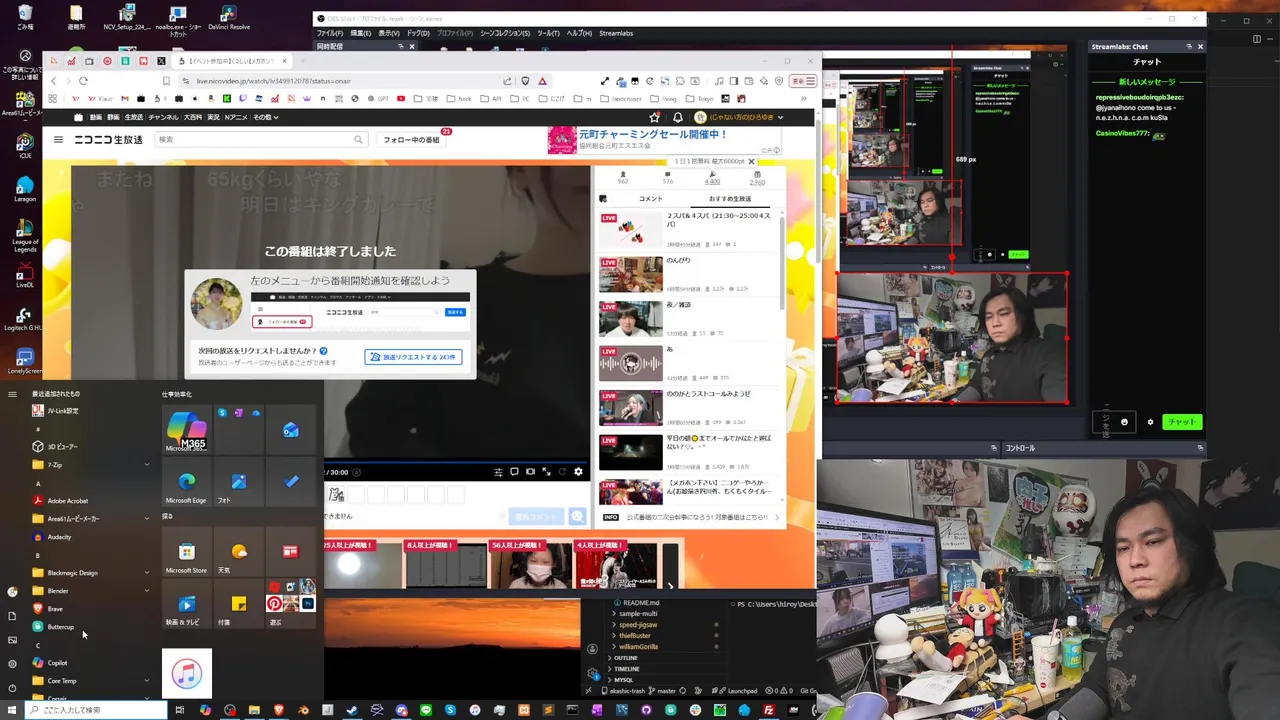Open the Streamlabs menu in OBS
Viewport: 1280px width, 720px height.
tap(616, 33)
